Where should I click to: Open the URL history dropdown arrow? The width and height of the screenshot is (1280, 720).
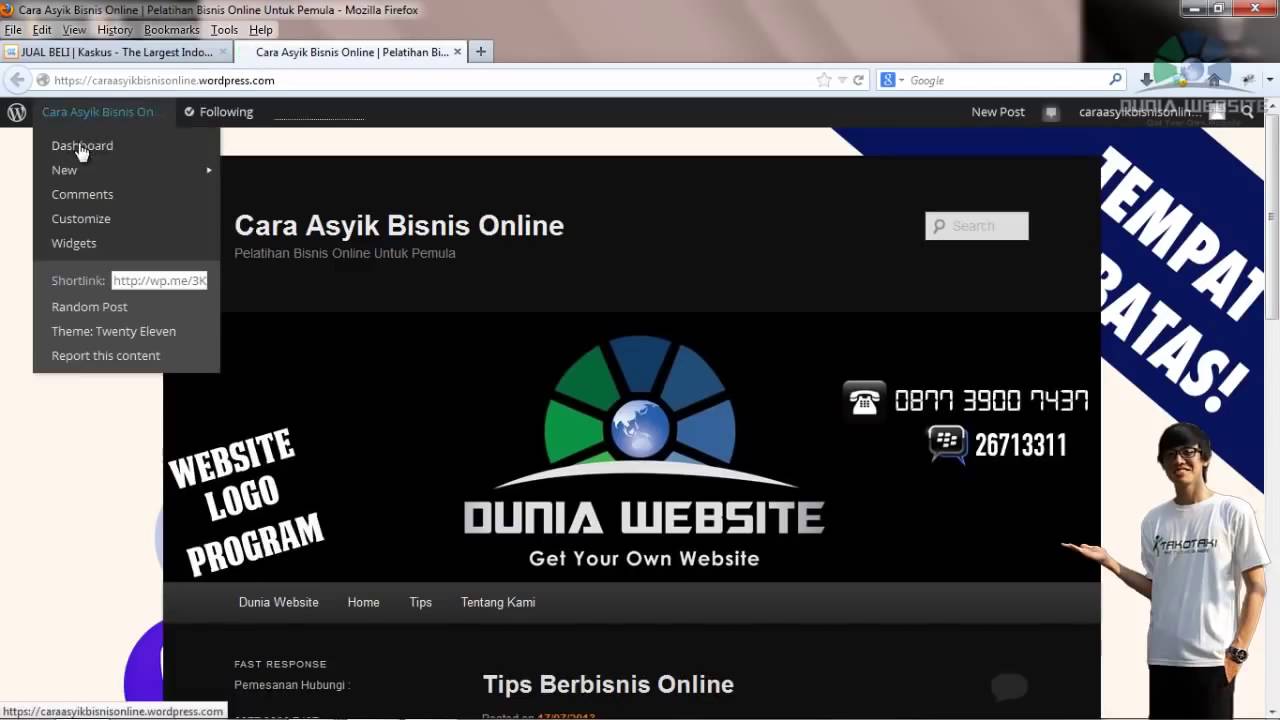point(842,80)
